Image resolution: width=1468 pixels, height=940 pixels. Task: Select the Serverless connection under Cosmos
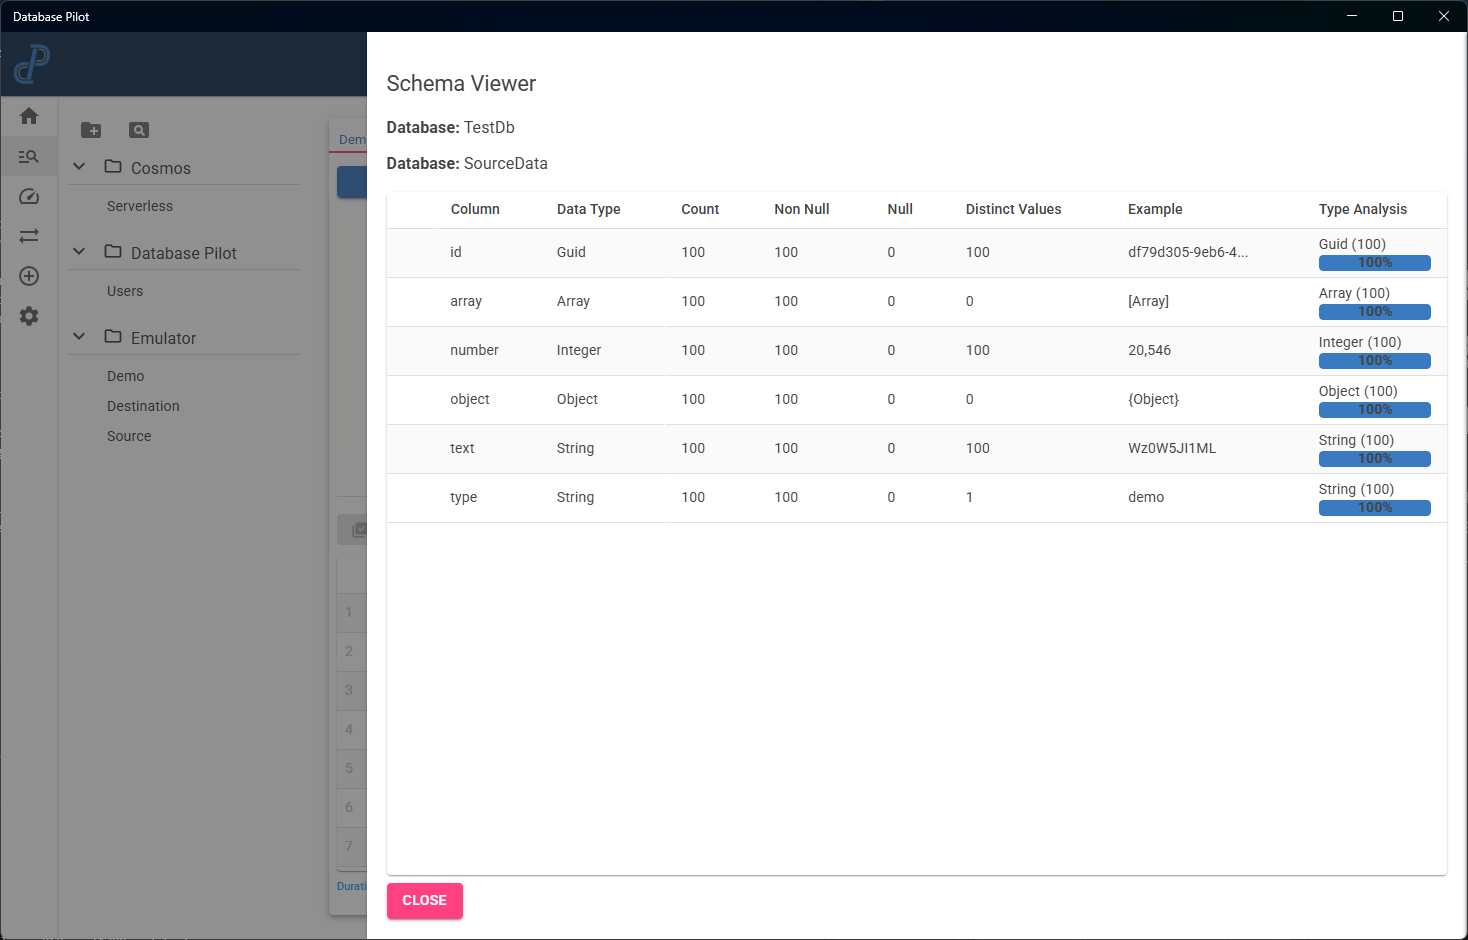point(139,206)
